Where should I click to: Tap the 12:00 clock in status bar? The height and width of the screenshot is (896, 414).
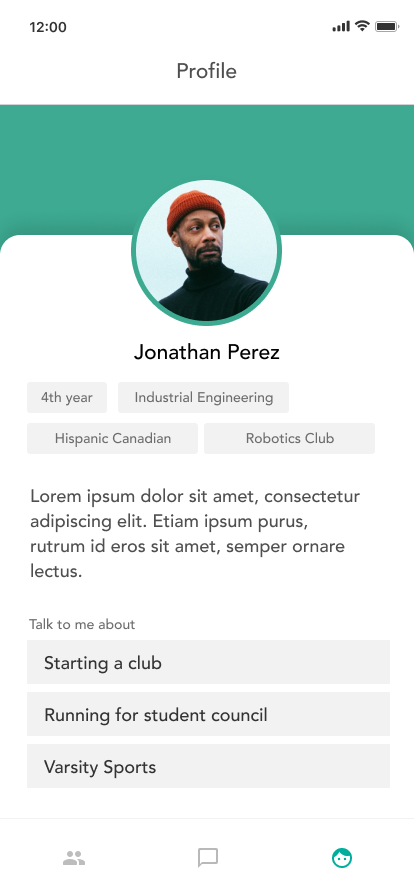coord(48,27)
